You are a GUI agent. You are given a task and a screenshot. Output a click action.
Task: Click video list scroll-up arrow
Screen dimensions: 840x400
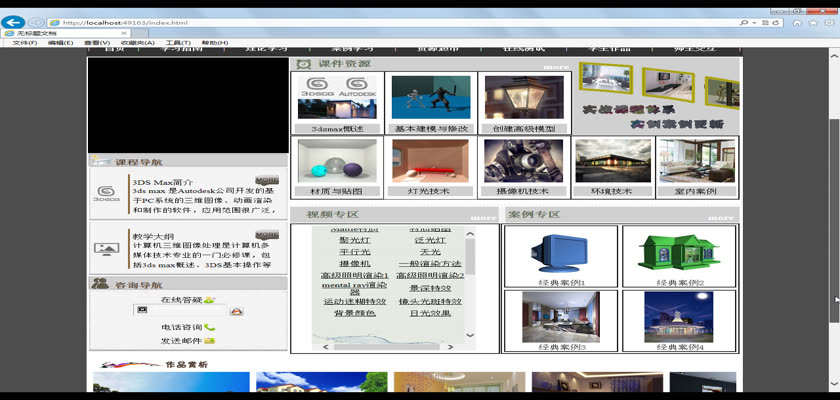[470, 233]
